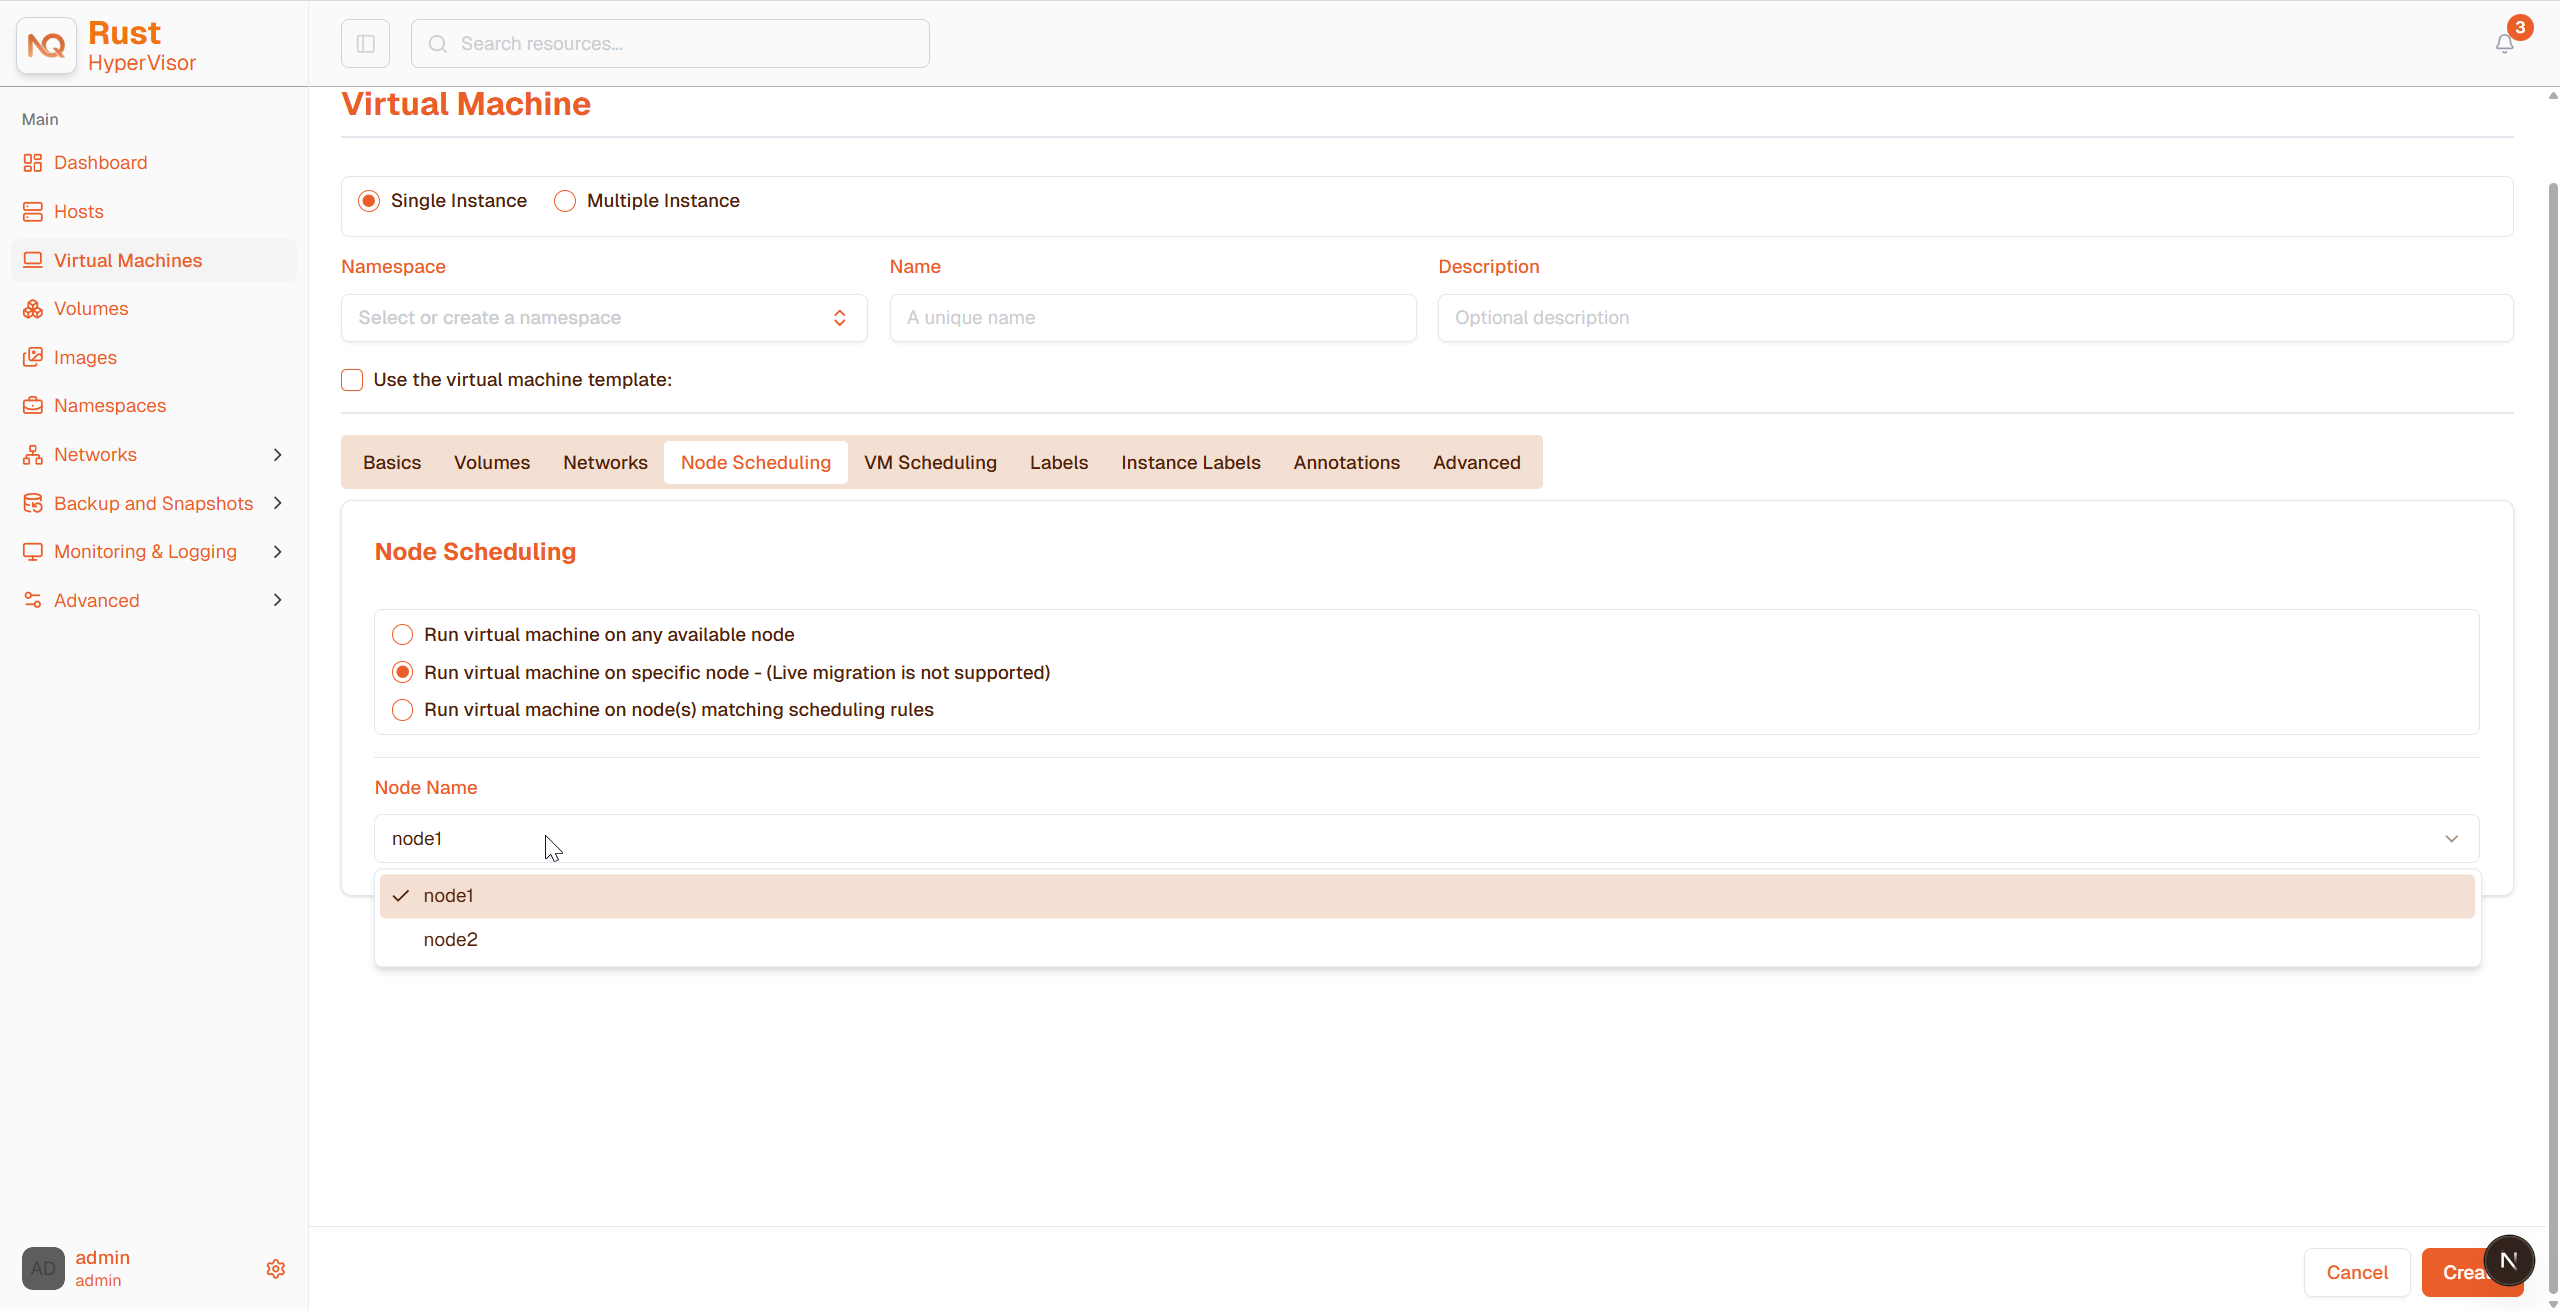The image size is (2560, 1311).
Task: Switch to the Advanced tab in the form
Action: pos(1476,463)
